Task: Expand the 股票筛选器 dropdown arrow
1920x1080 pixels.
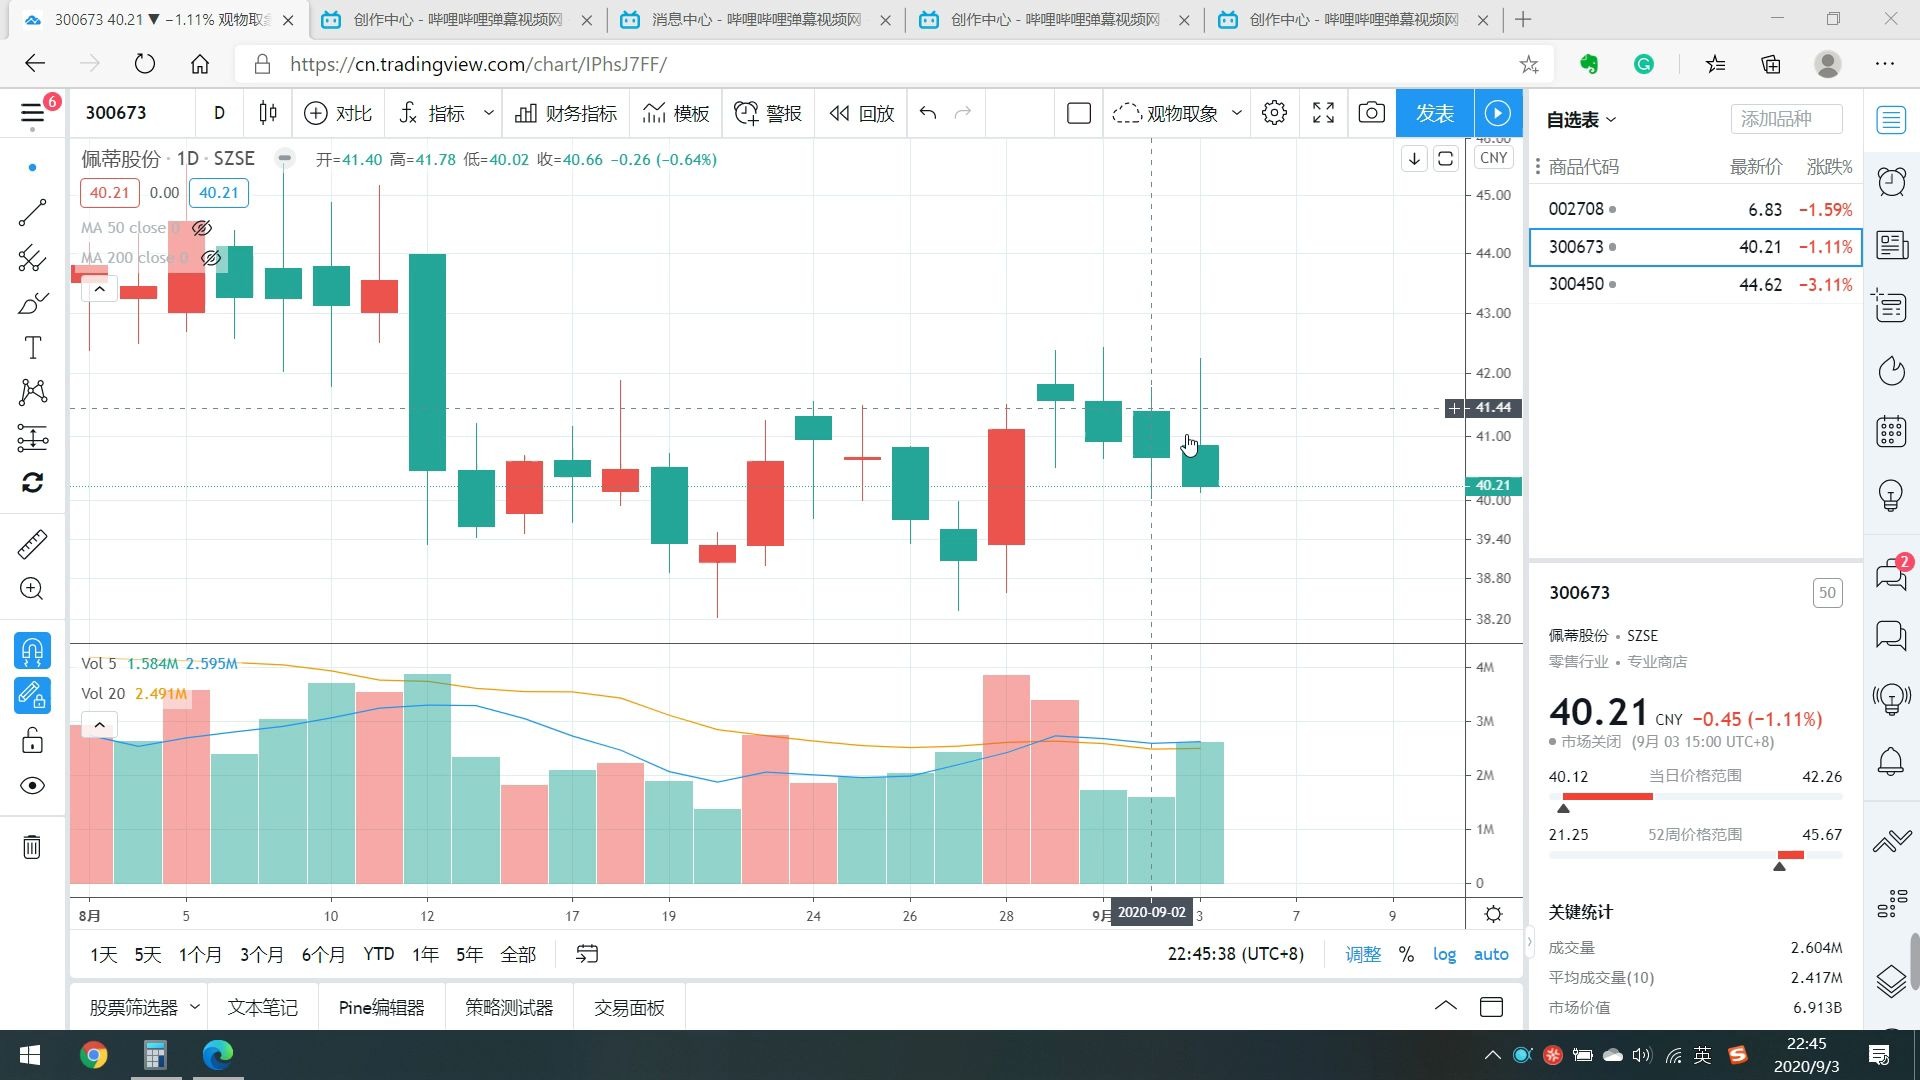Action: pyautogui.click(x=194, y=1007)
